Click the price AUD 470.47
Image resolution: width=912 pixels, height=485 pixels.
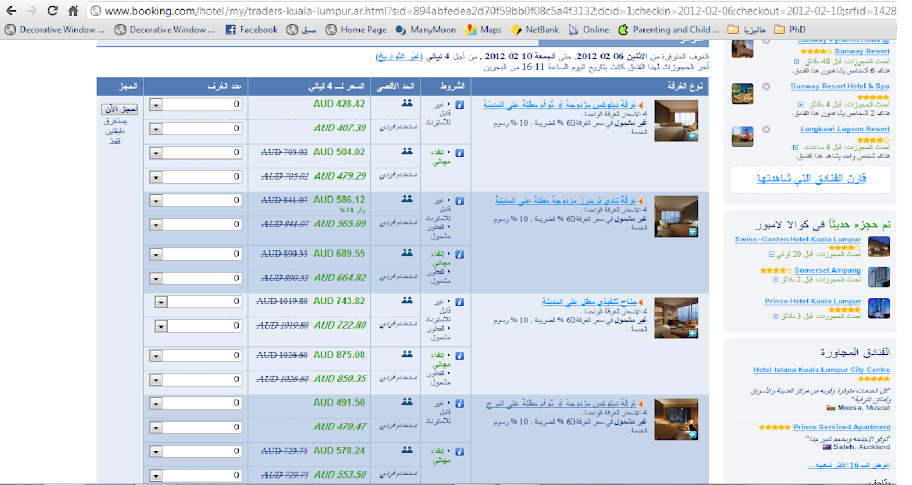point(340,427)
